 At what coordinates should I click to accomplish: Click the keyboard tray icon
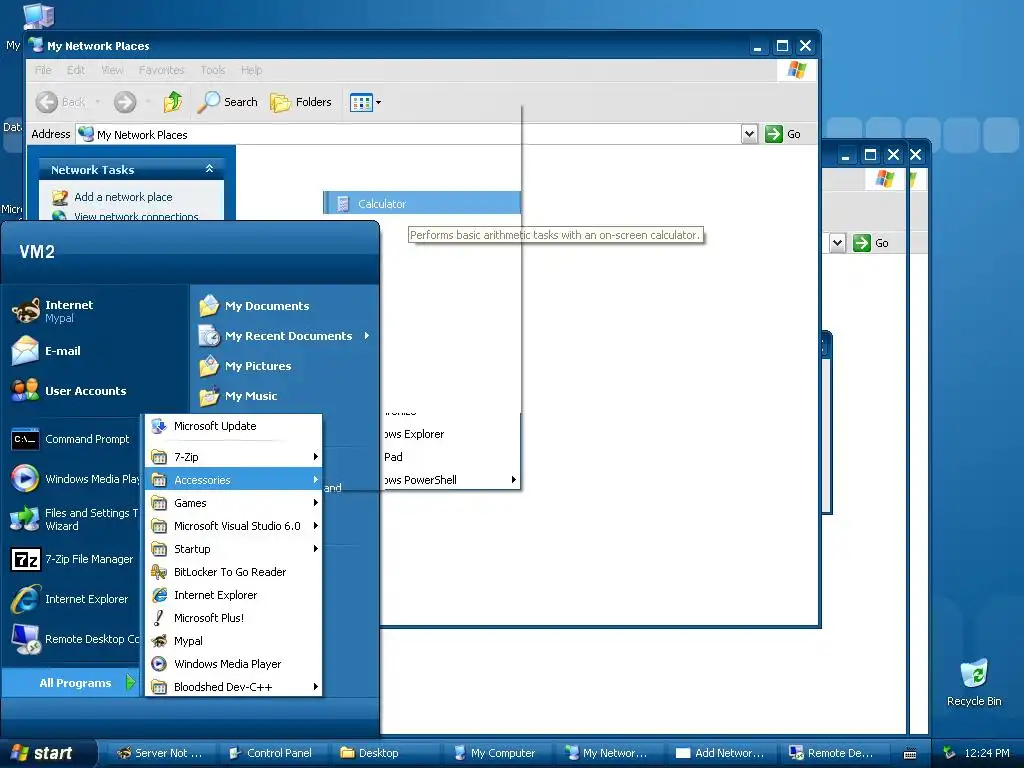tap(910, 754)
